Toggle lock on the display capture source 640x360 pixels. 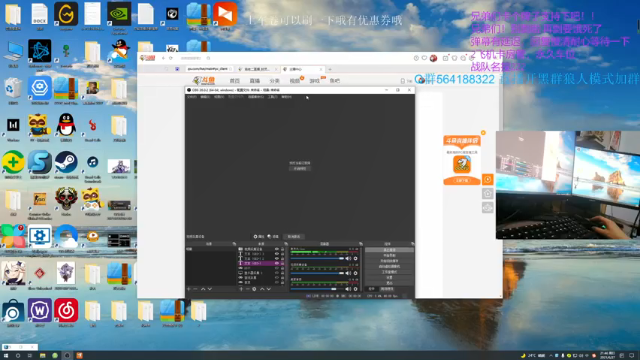(282, 273)
